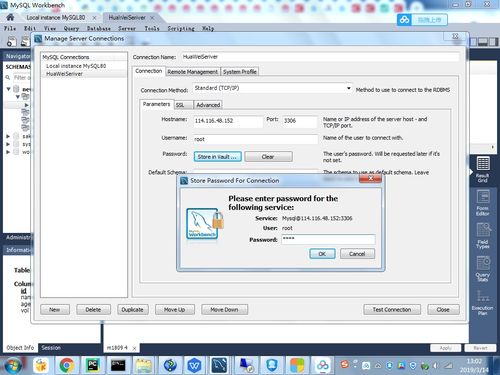
Task: Switch to the Remote Management tab
Action: coord(192,72)
